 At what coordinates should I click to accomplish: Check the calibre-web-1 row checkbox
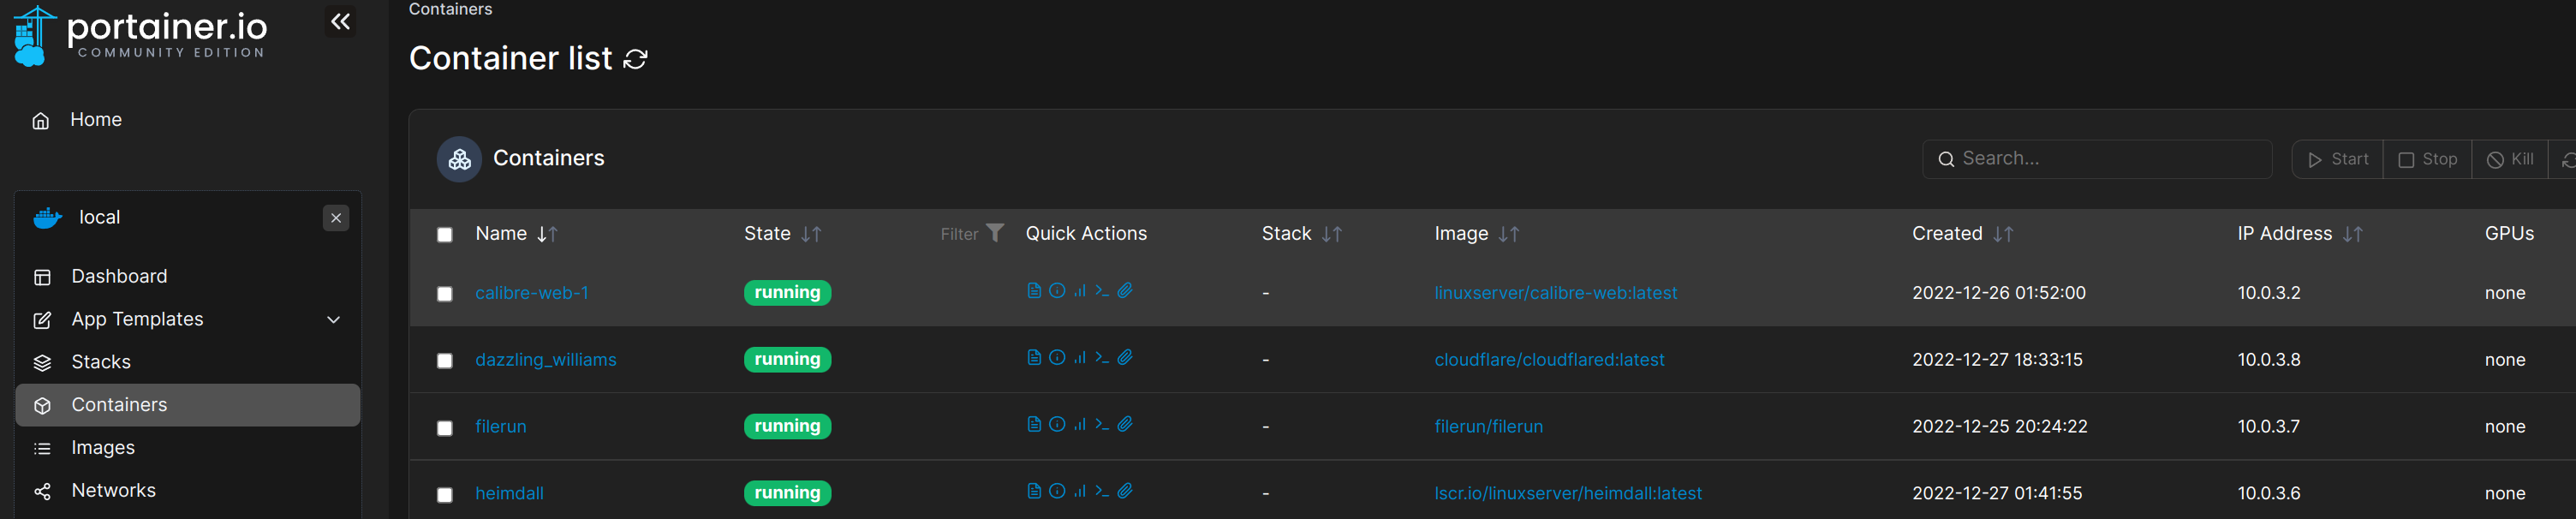445,294
